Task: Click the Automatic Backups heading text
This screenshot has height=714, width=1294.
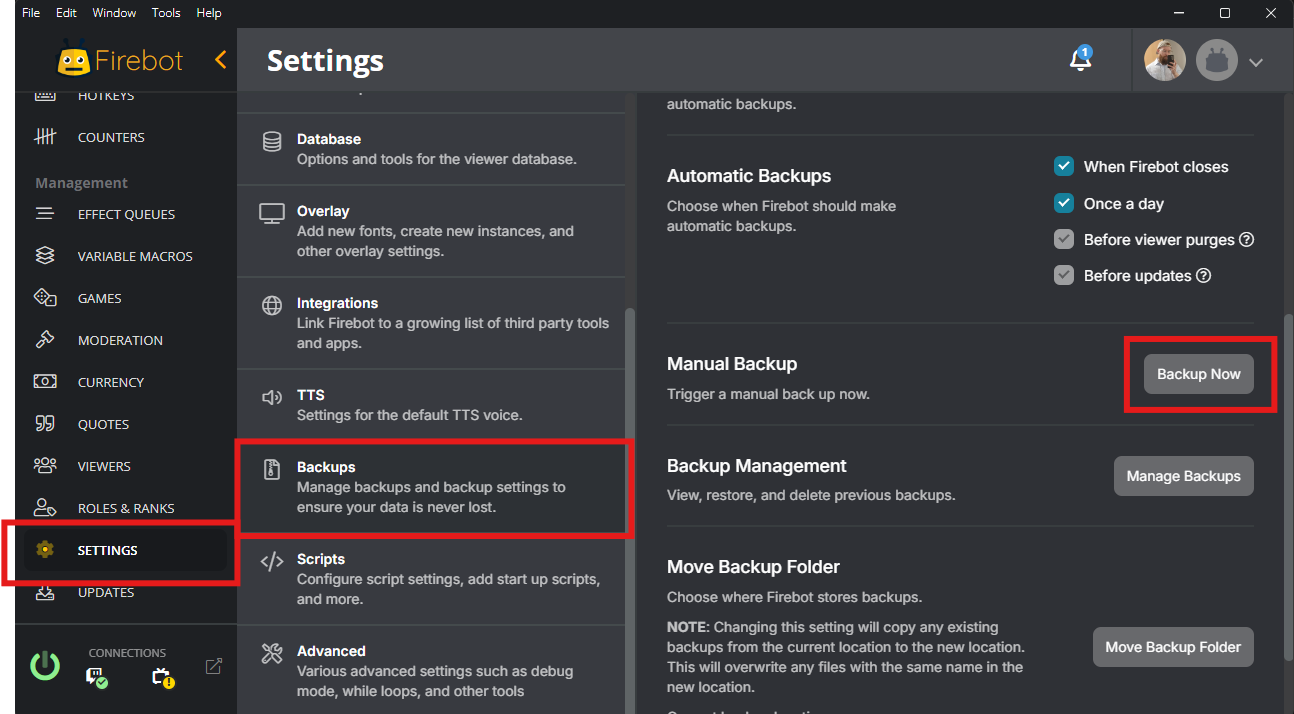Action: 749,176
